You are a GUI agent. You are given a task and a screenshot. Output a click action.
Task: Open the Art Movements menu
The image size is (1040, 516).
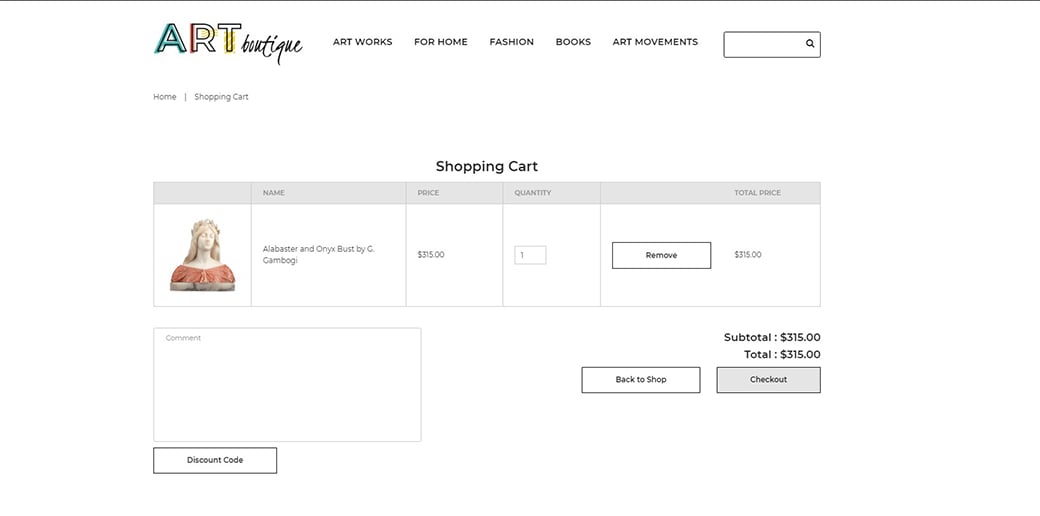[655, 42]
